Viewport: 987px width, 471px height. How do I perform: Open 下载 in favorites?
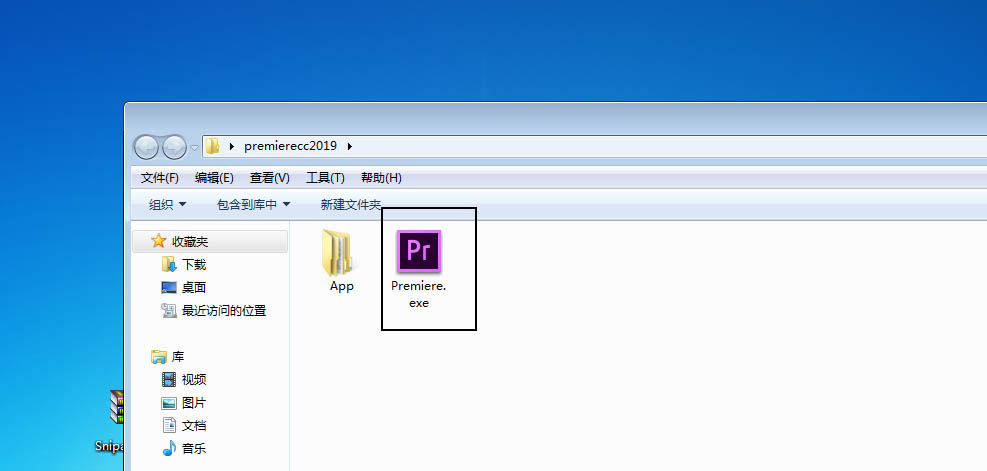[x=194, y=264]
